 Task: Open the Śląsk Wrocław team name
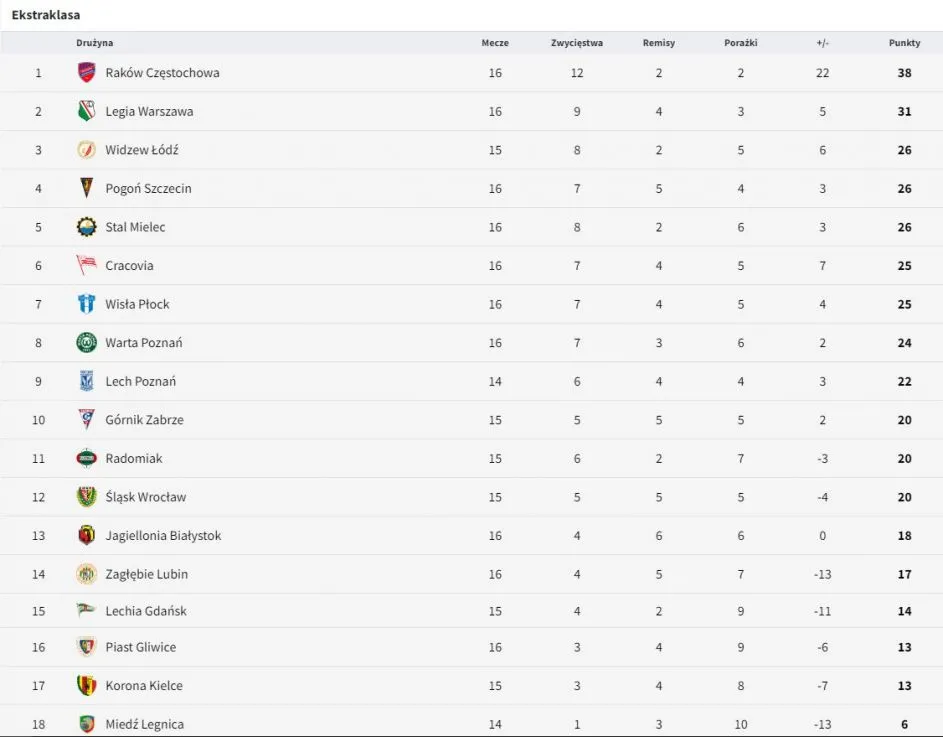coord(146,497)
